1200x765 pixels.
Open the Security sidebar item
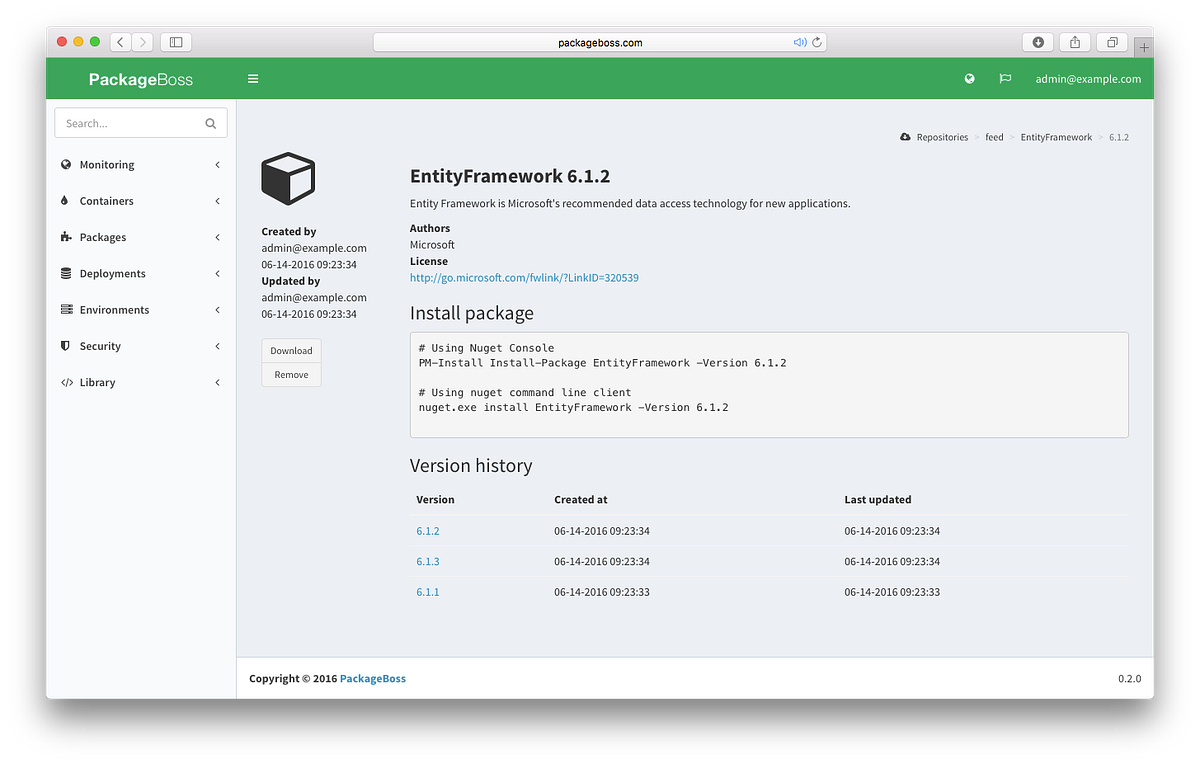click(141, 346)
